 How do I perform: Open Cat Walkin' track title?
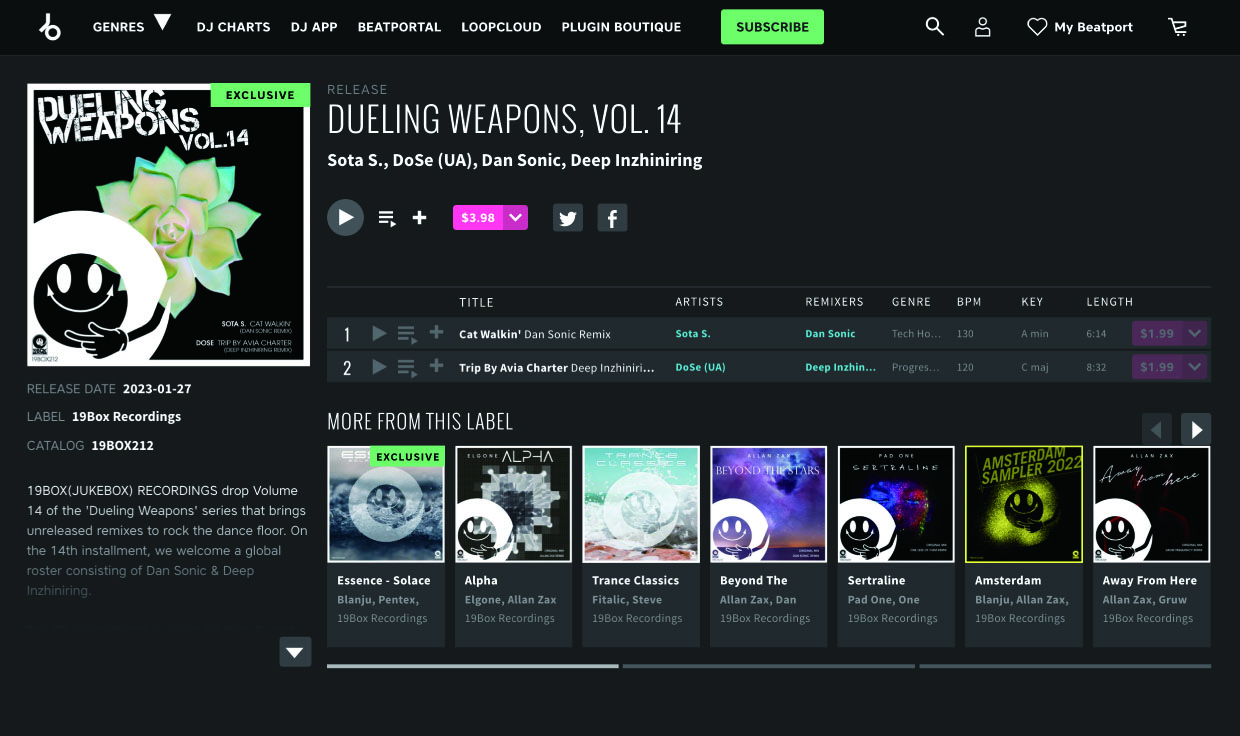point(535,334)
